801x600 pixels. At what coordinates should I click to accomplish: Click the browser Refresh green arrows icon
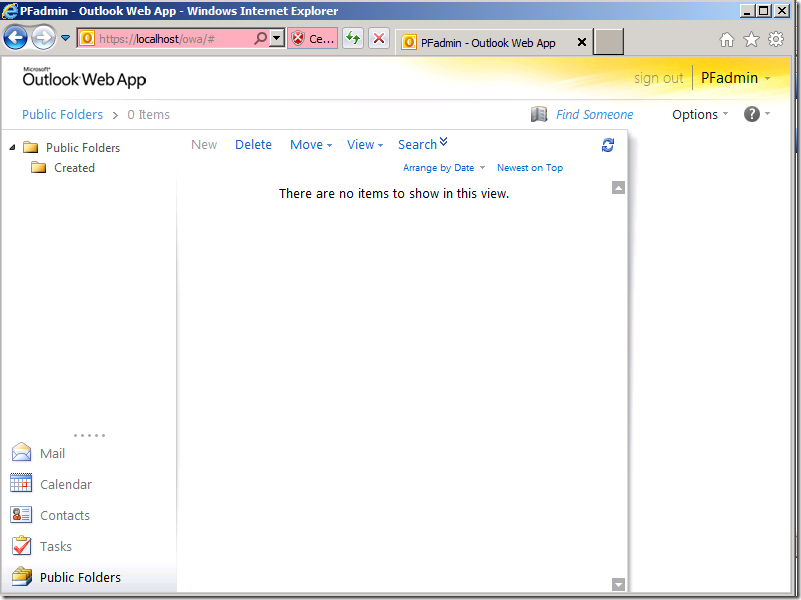[353, 38]
